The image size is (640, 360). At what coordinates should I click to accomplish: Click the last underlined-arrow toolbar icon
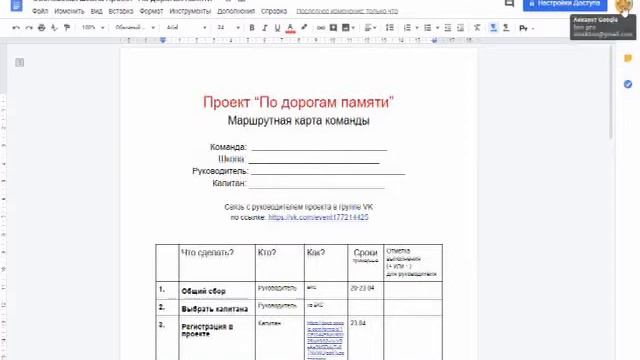[506, 28]
